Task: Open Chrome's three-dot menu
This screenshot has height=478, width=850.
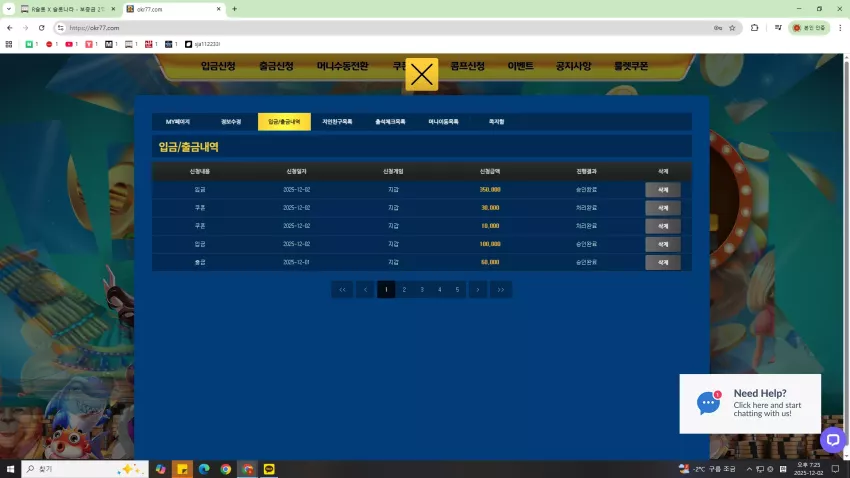Action: coord(840,28)
